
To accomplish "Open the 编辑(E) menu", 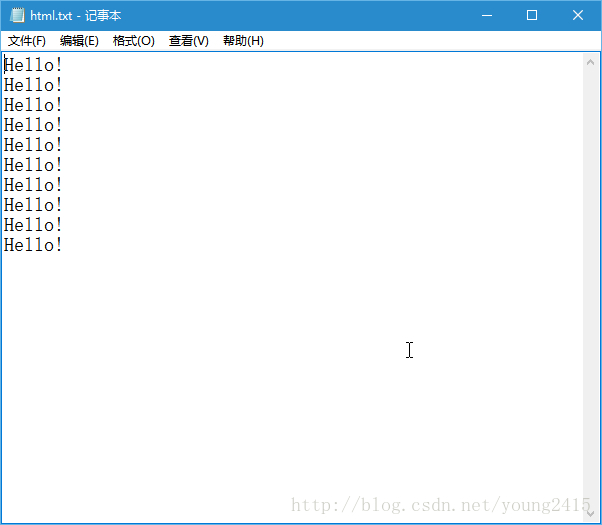I will point(79,41).
